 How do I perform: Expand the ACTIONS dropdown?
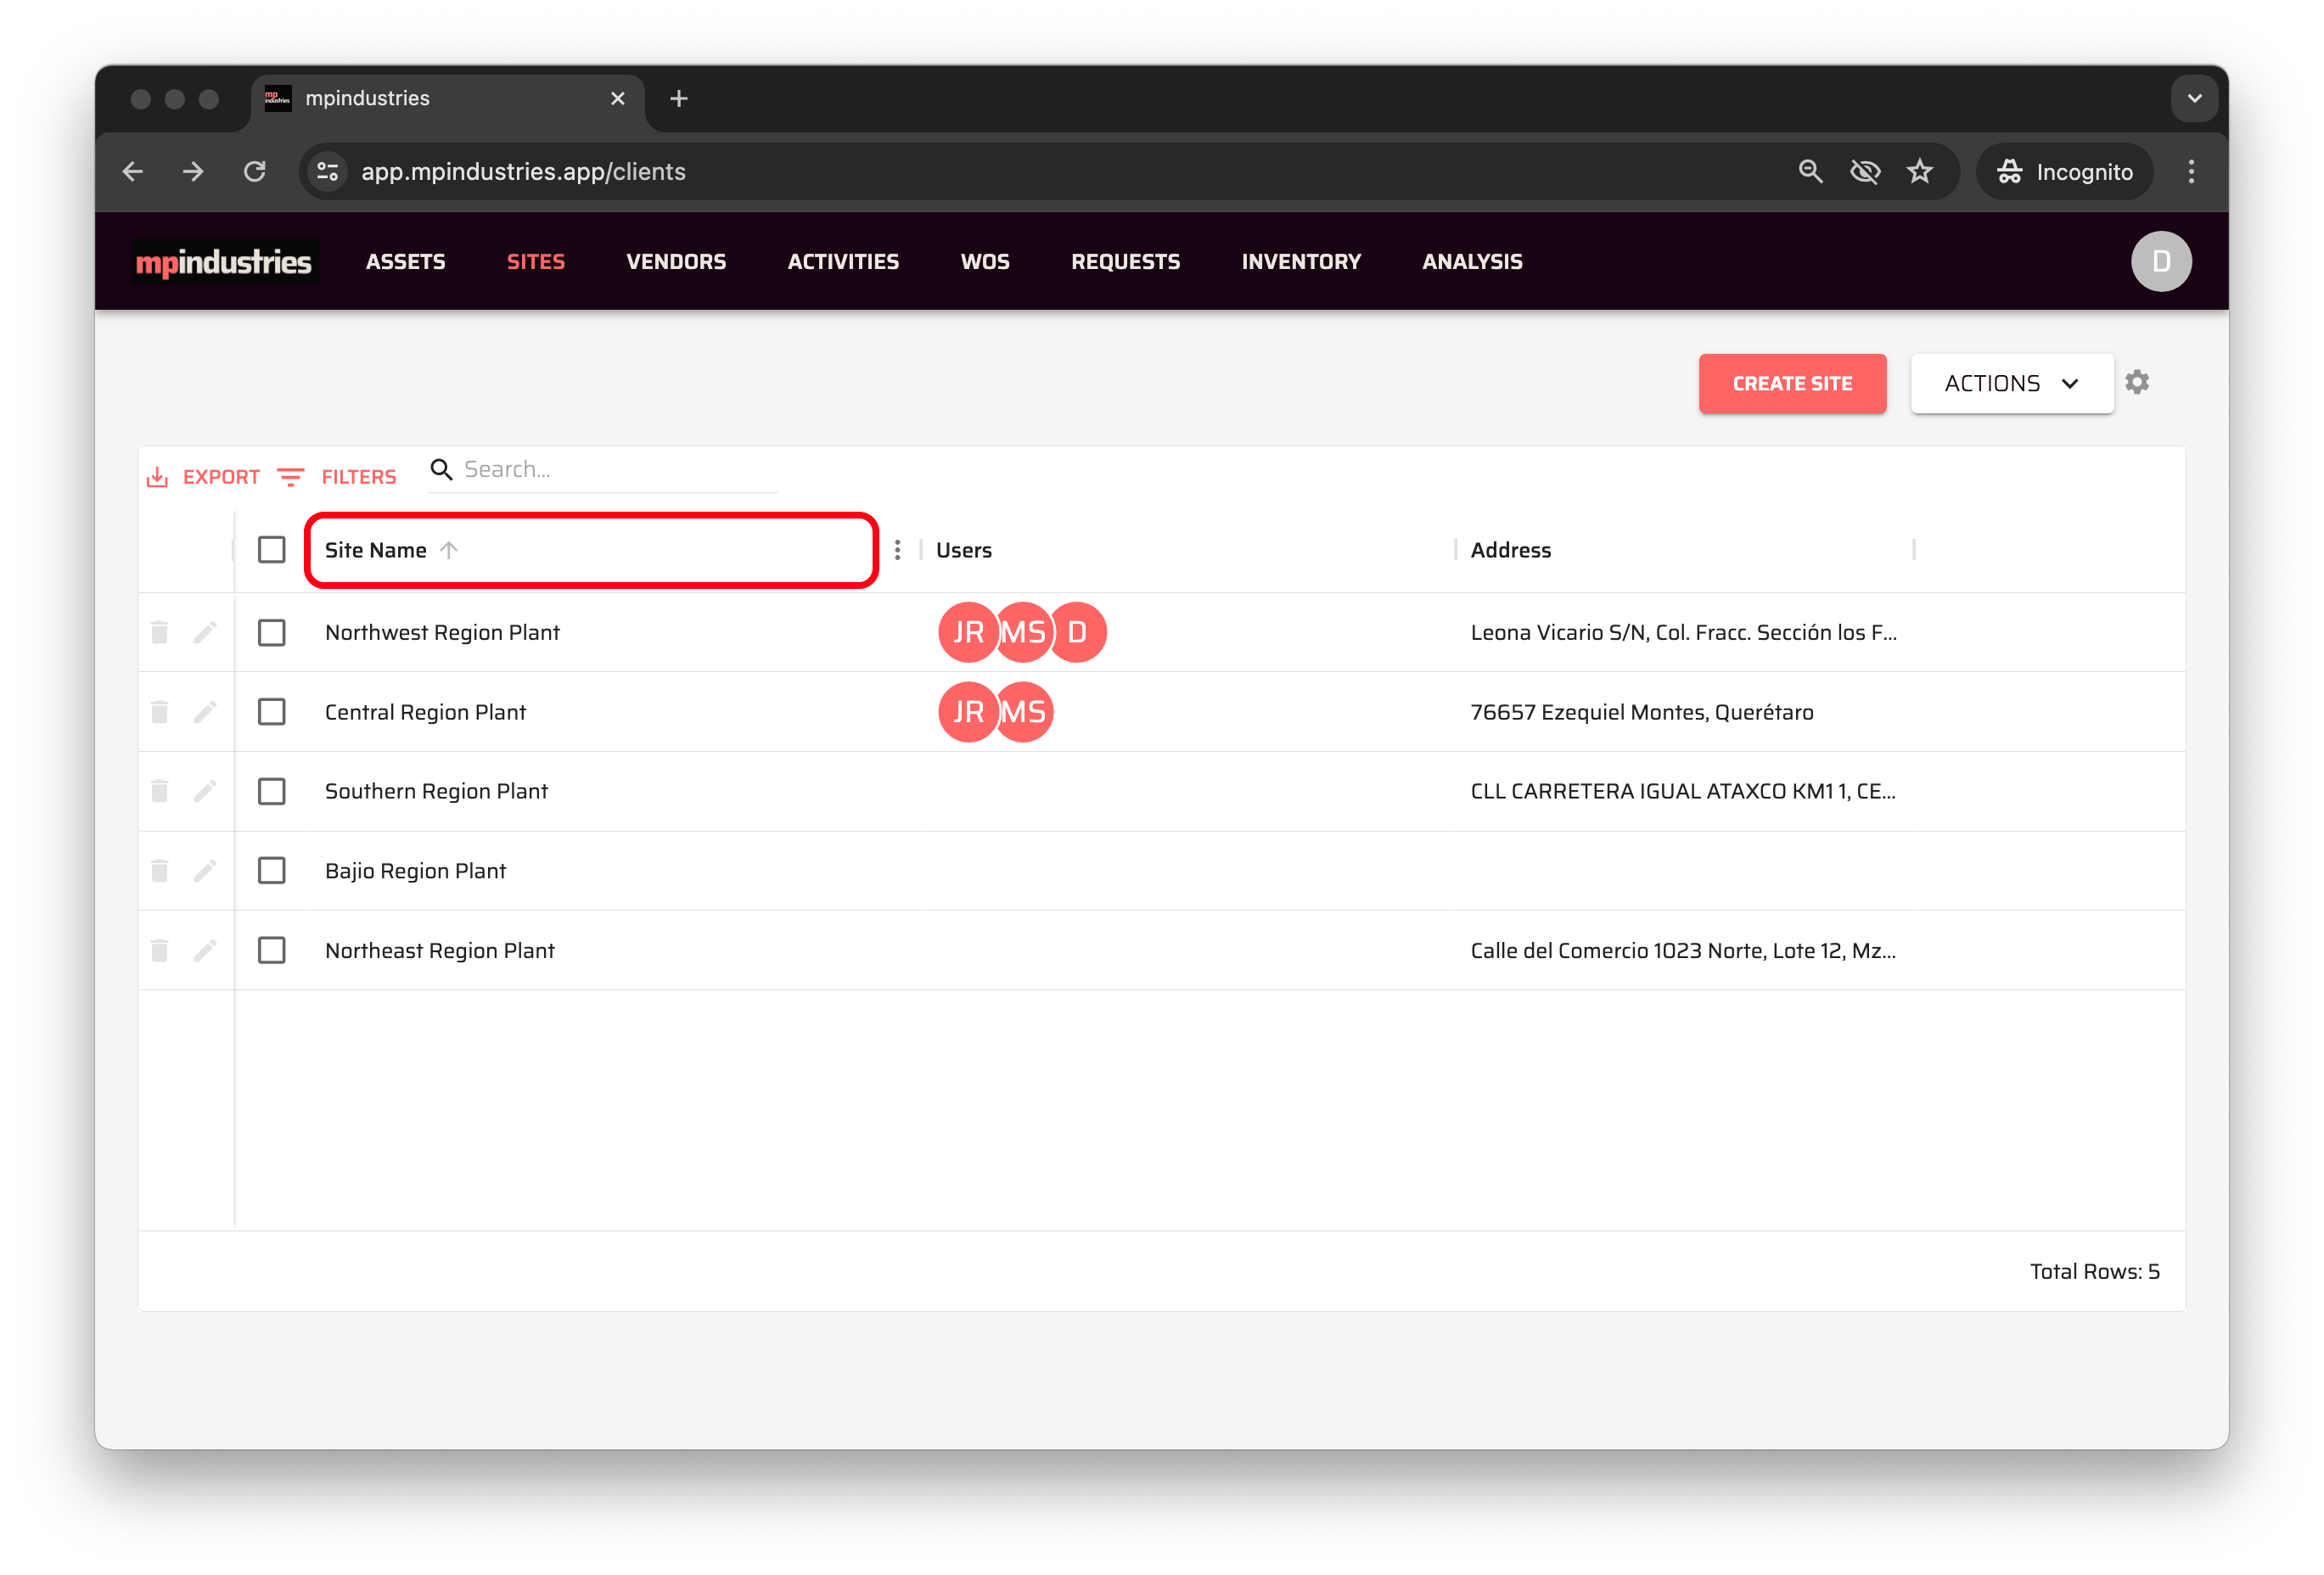point(2011,383)
